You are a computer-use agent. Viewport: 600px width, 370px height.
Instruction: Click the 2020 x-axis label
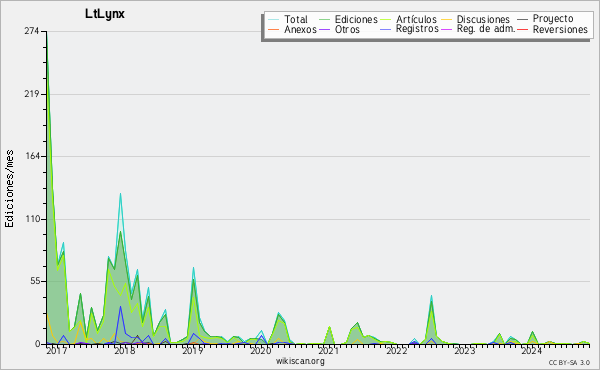coord(261,350)
